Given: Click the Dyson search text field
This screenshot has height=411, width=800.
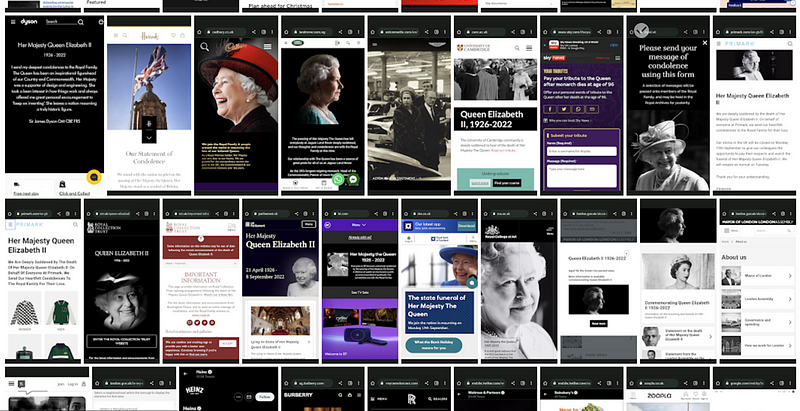Looking at the screenshot, I should click(x=60, y=22).
